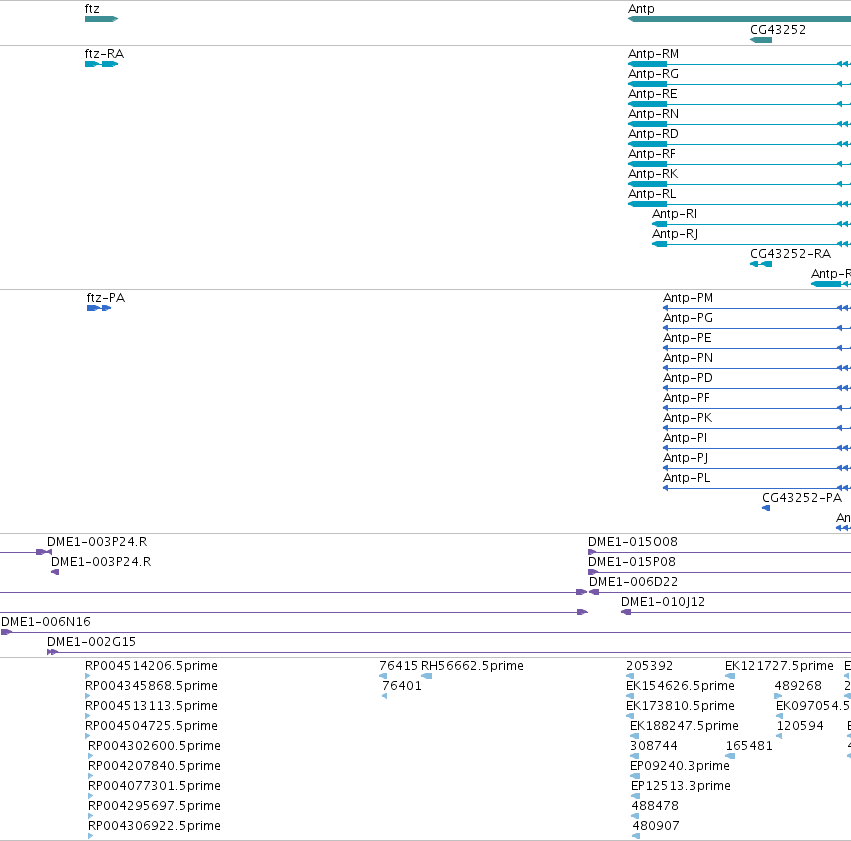The width and height of the screenshot is (851, 841).
Task: Click the Antp-RD transcript label
Action: pos(653,134)
